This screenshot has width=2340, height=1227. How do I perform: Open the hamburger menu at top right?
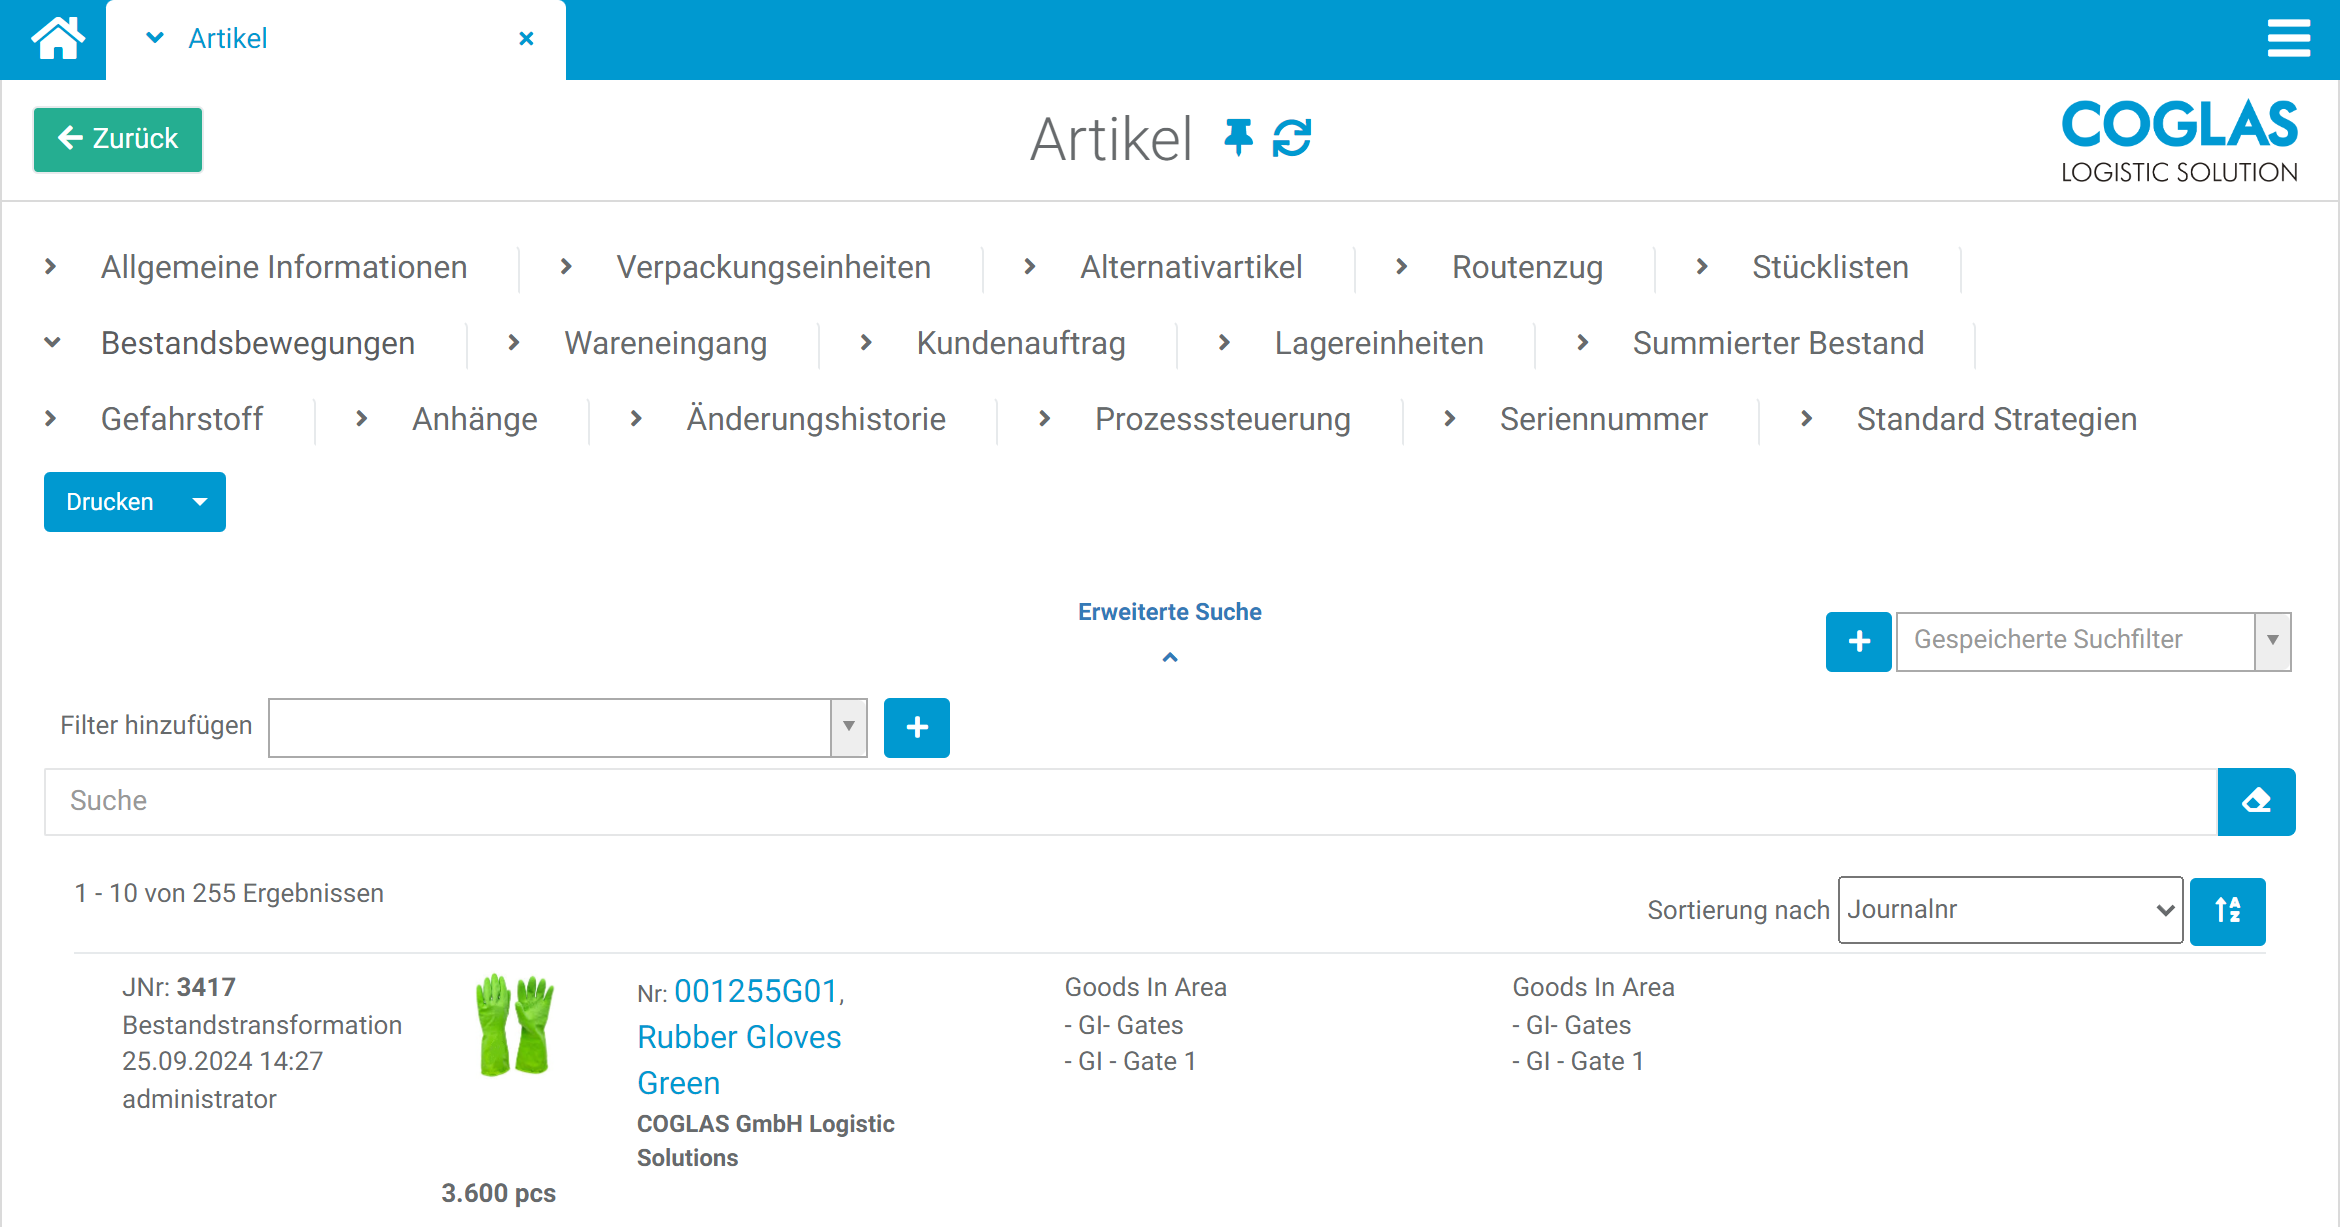point(2288,38)
